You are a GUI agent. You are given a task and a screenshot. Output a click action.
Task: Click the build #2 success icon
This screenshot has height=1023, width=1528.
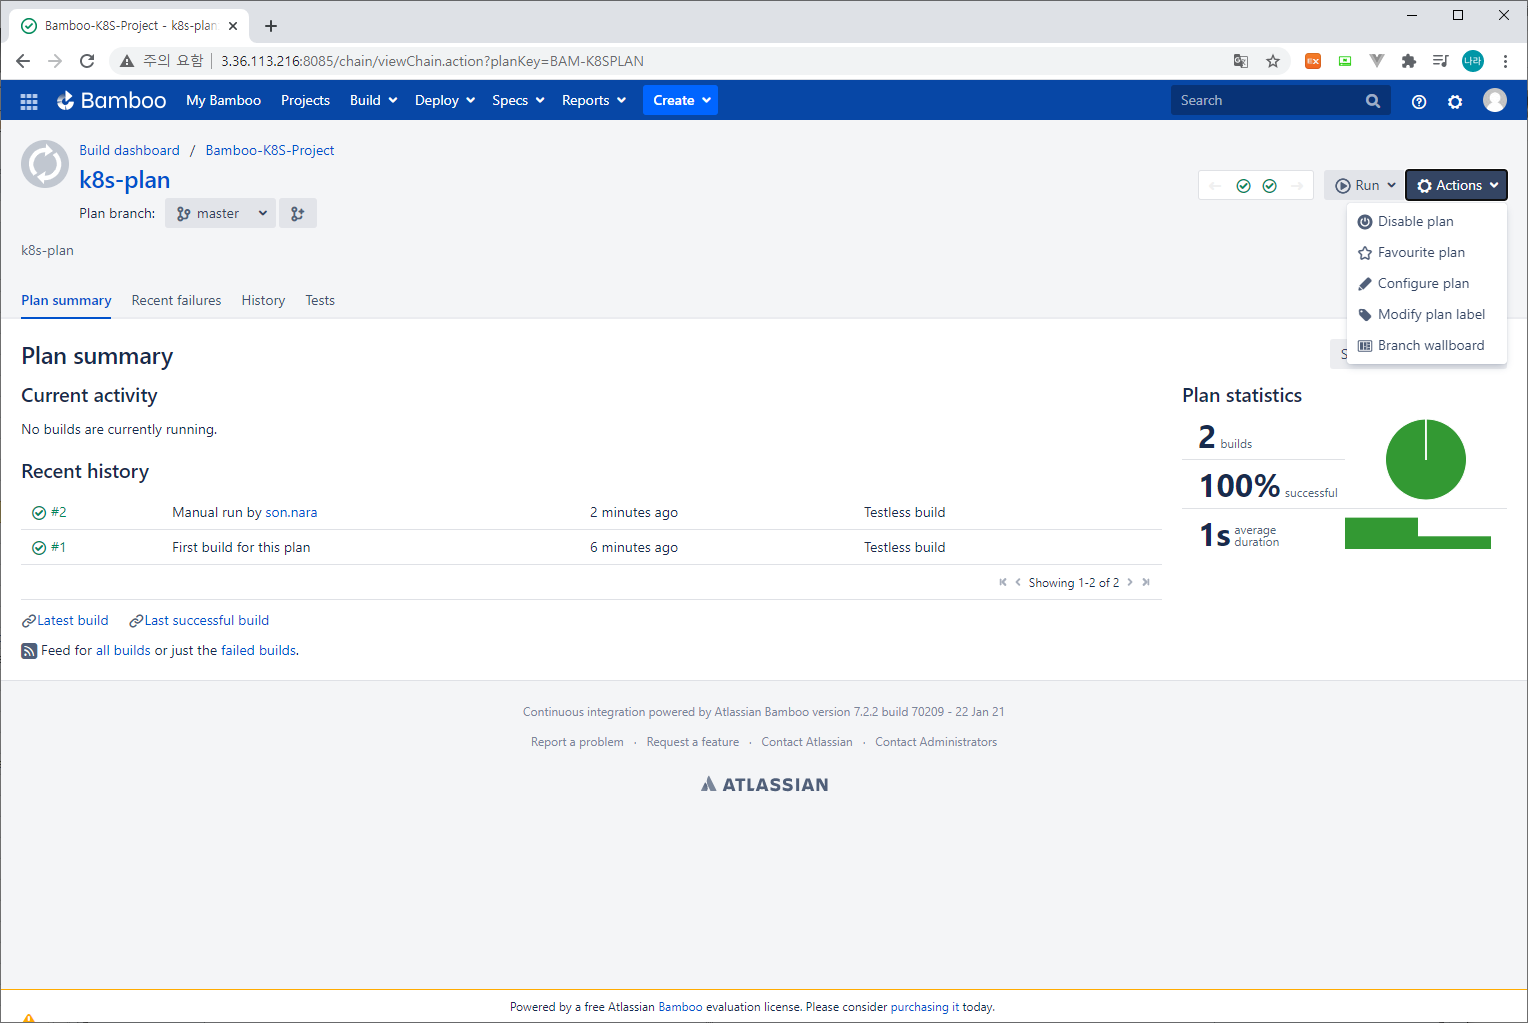(39, 513)
